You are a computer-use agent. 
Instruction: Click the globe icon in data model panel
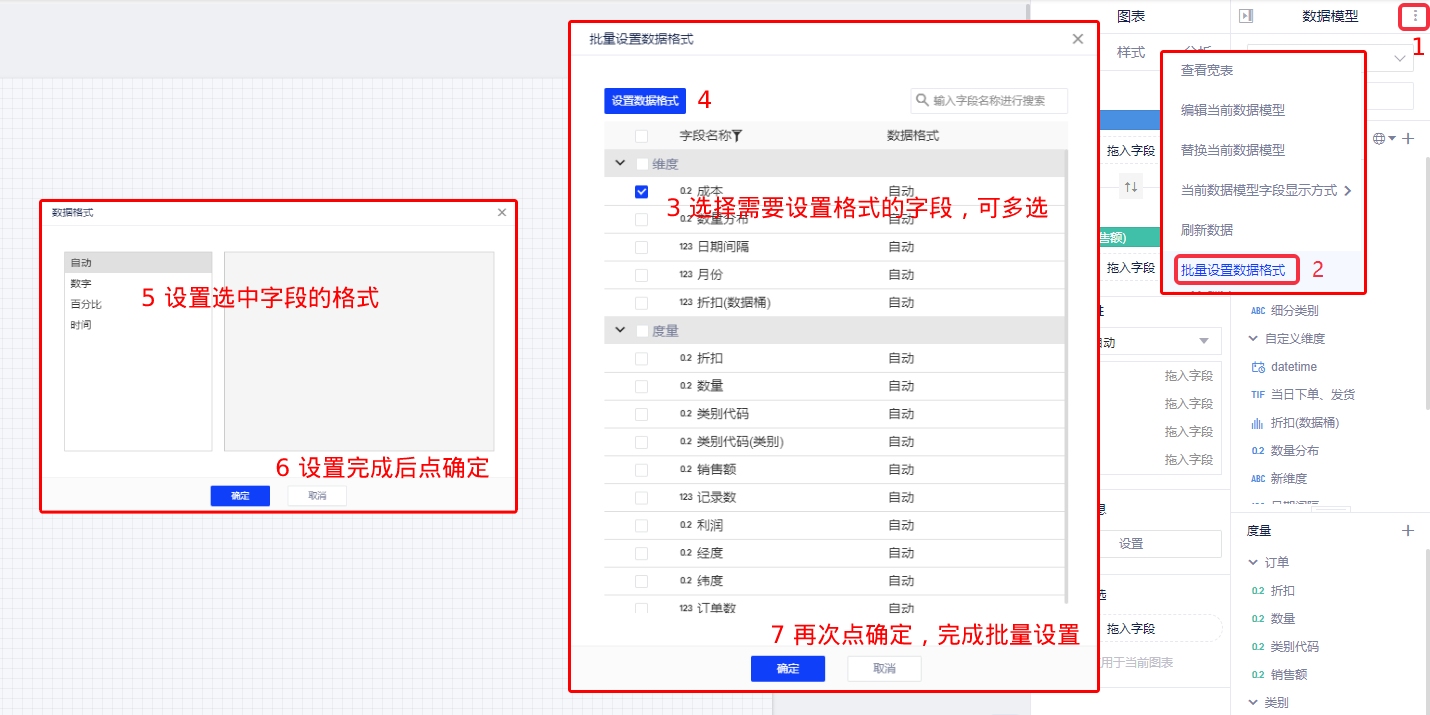click(1379, 139)
